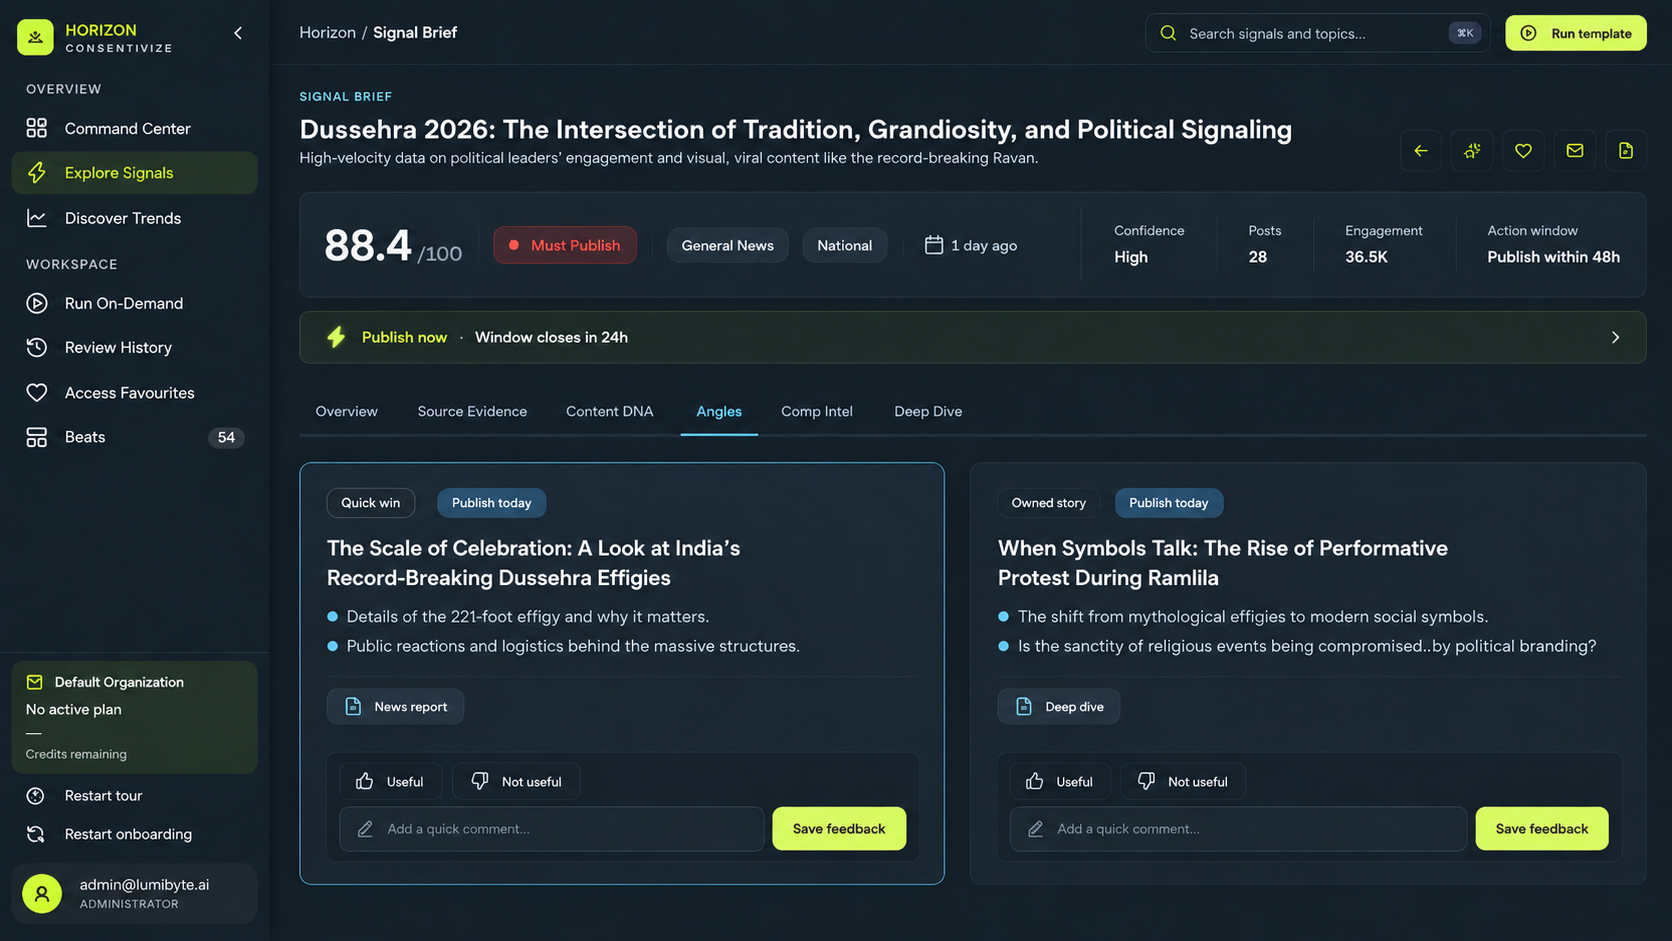The width and height of the screenshot is (1672, 941).
Task: Mark When Symbols Talk angle as Useful
Action: pyautogui.click(x=1060, y=781)
